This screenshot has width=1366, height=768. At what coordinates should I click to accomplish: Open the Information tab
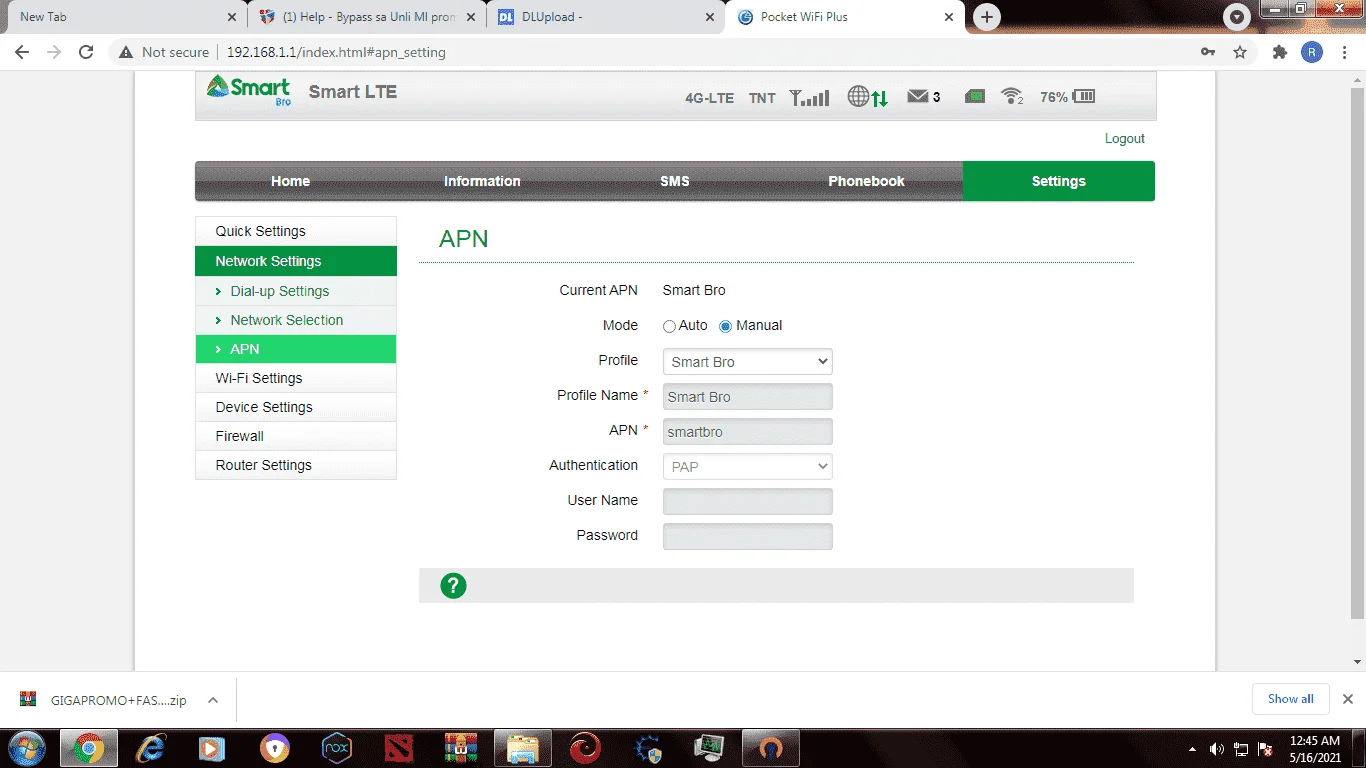click(x=482, y=181)
